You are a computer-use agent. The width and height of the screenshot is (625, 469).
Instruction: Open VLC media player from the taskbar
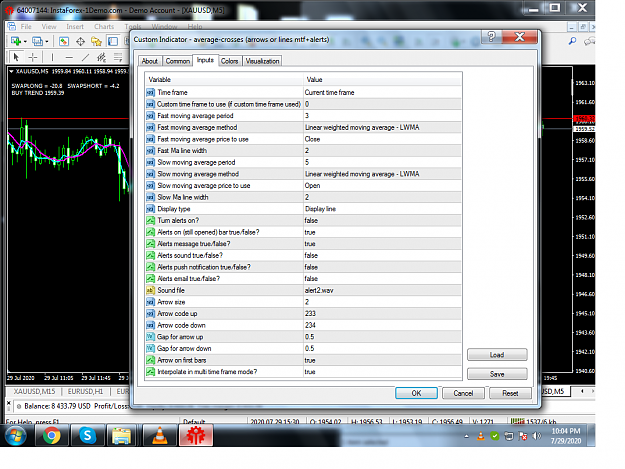pos(160,436)
